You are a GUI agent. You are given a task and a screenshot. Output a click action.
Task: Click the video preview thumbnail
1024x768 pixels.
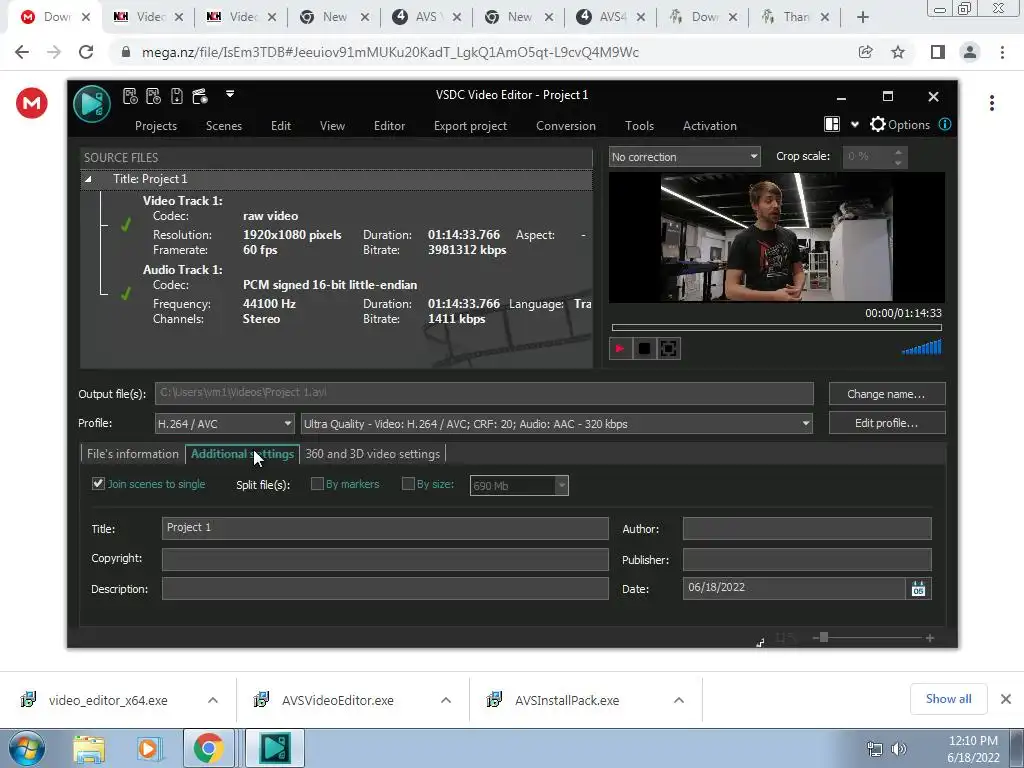tap(776, 237)
